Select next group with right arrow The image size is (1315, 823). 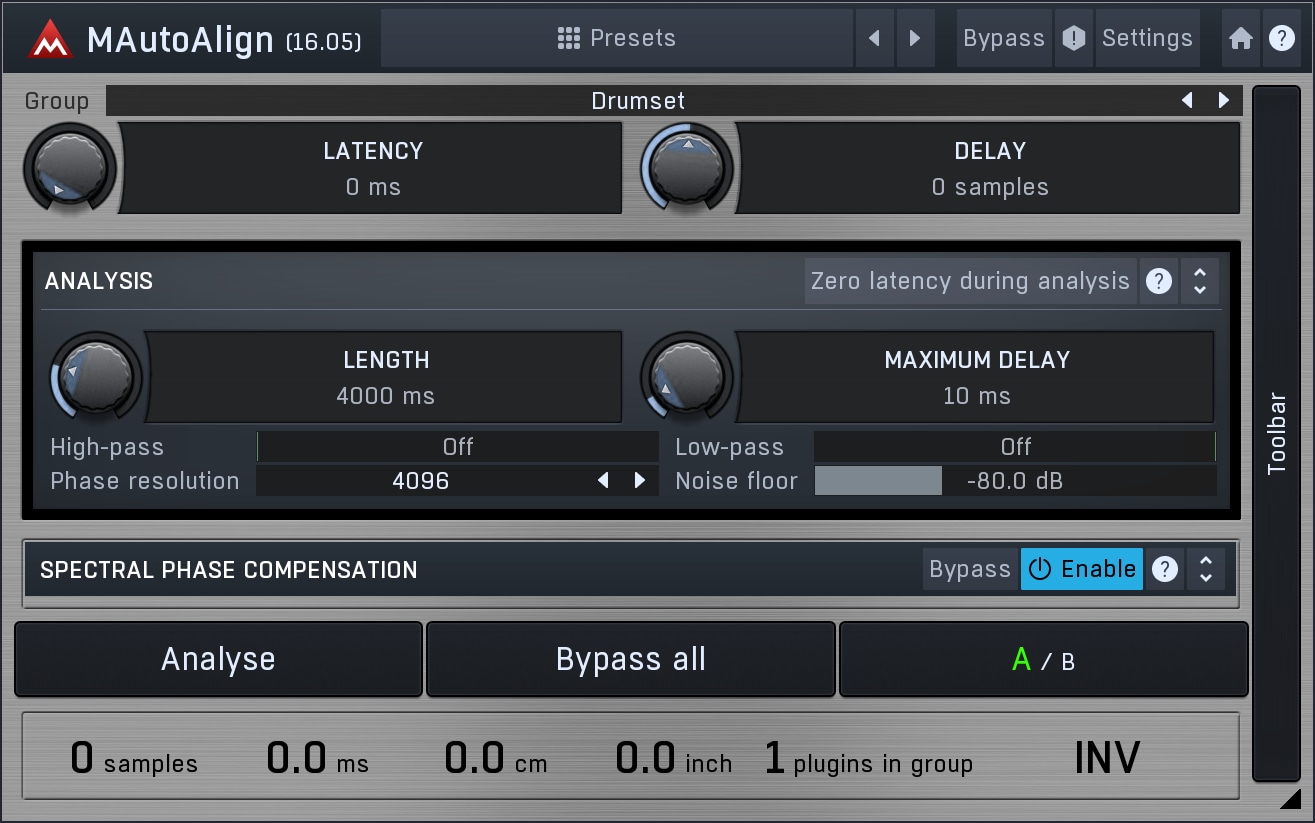(1223, 101)
